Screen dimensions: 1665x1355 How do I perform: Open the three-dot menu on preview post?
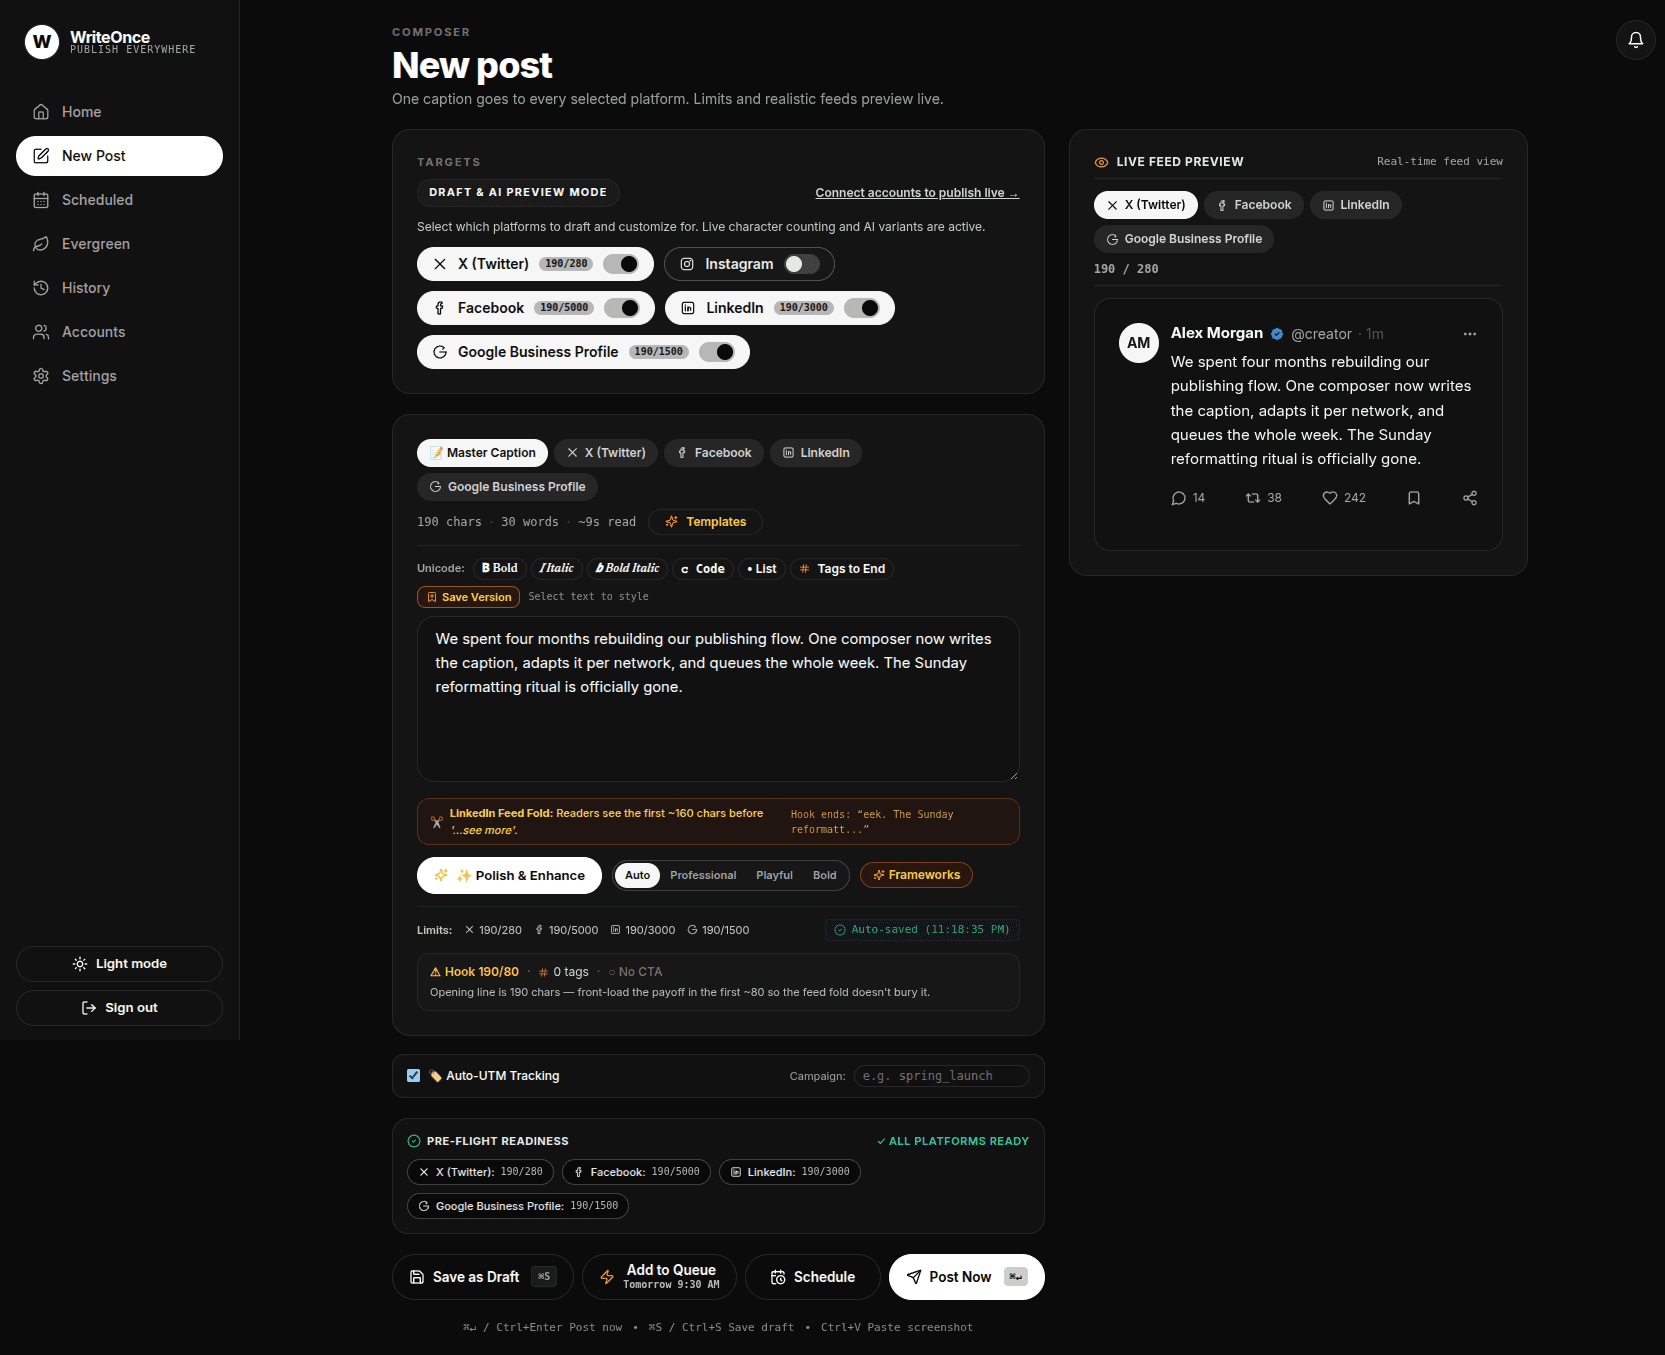[1470, 334]
